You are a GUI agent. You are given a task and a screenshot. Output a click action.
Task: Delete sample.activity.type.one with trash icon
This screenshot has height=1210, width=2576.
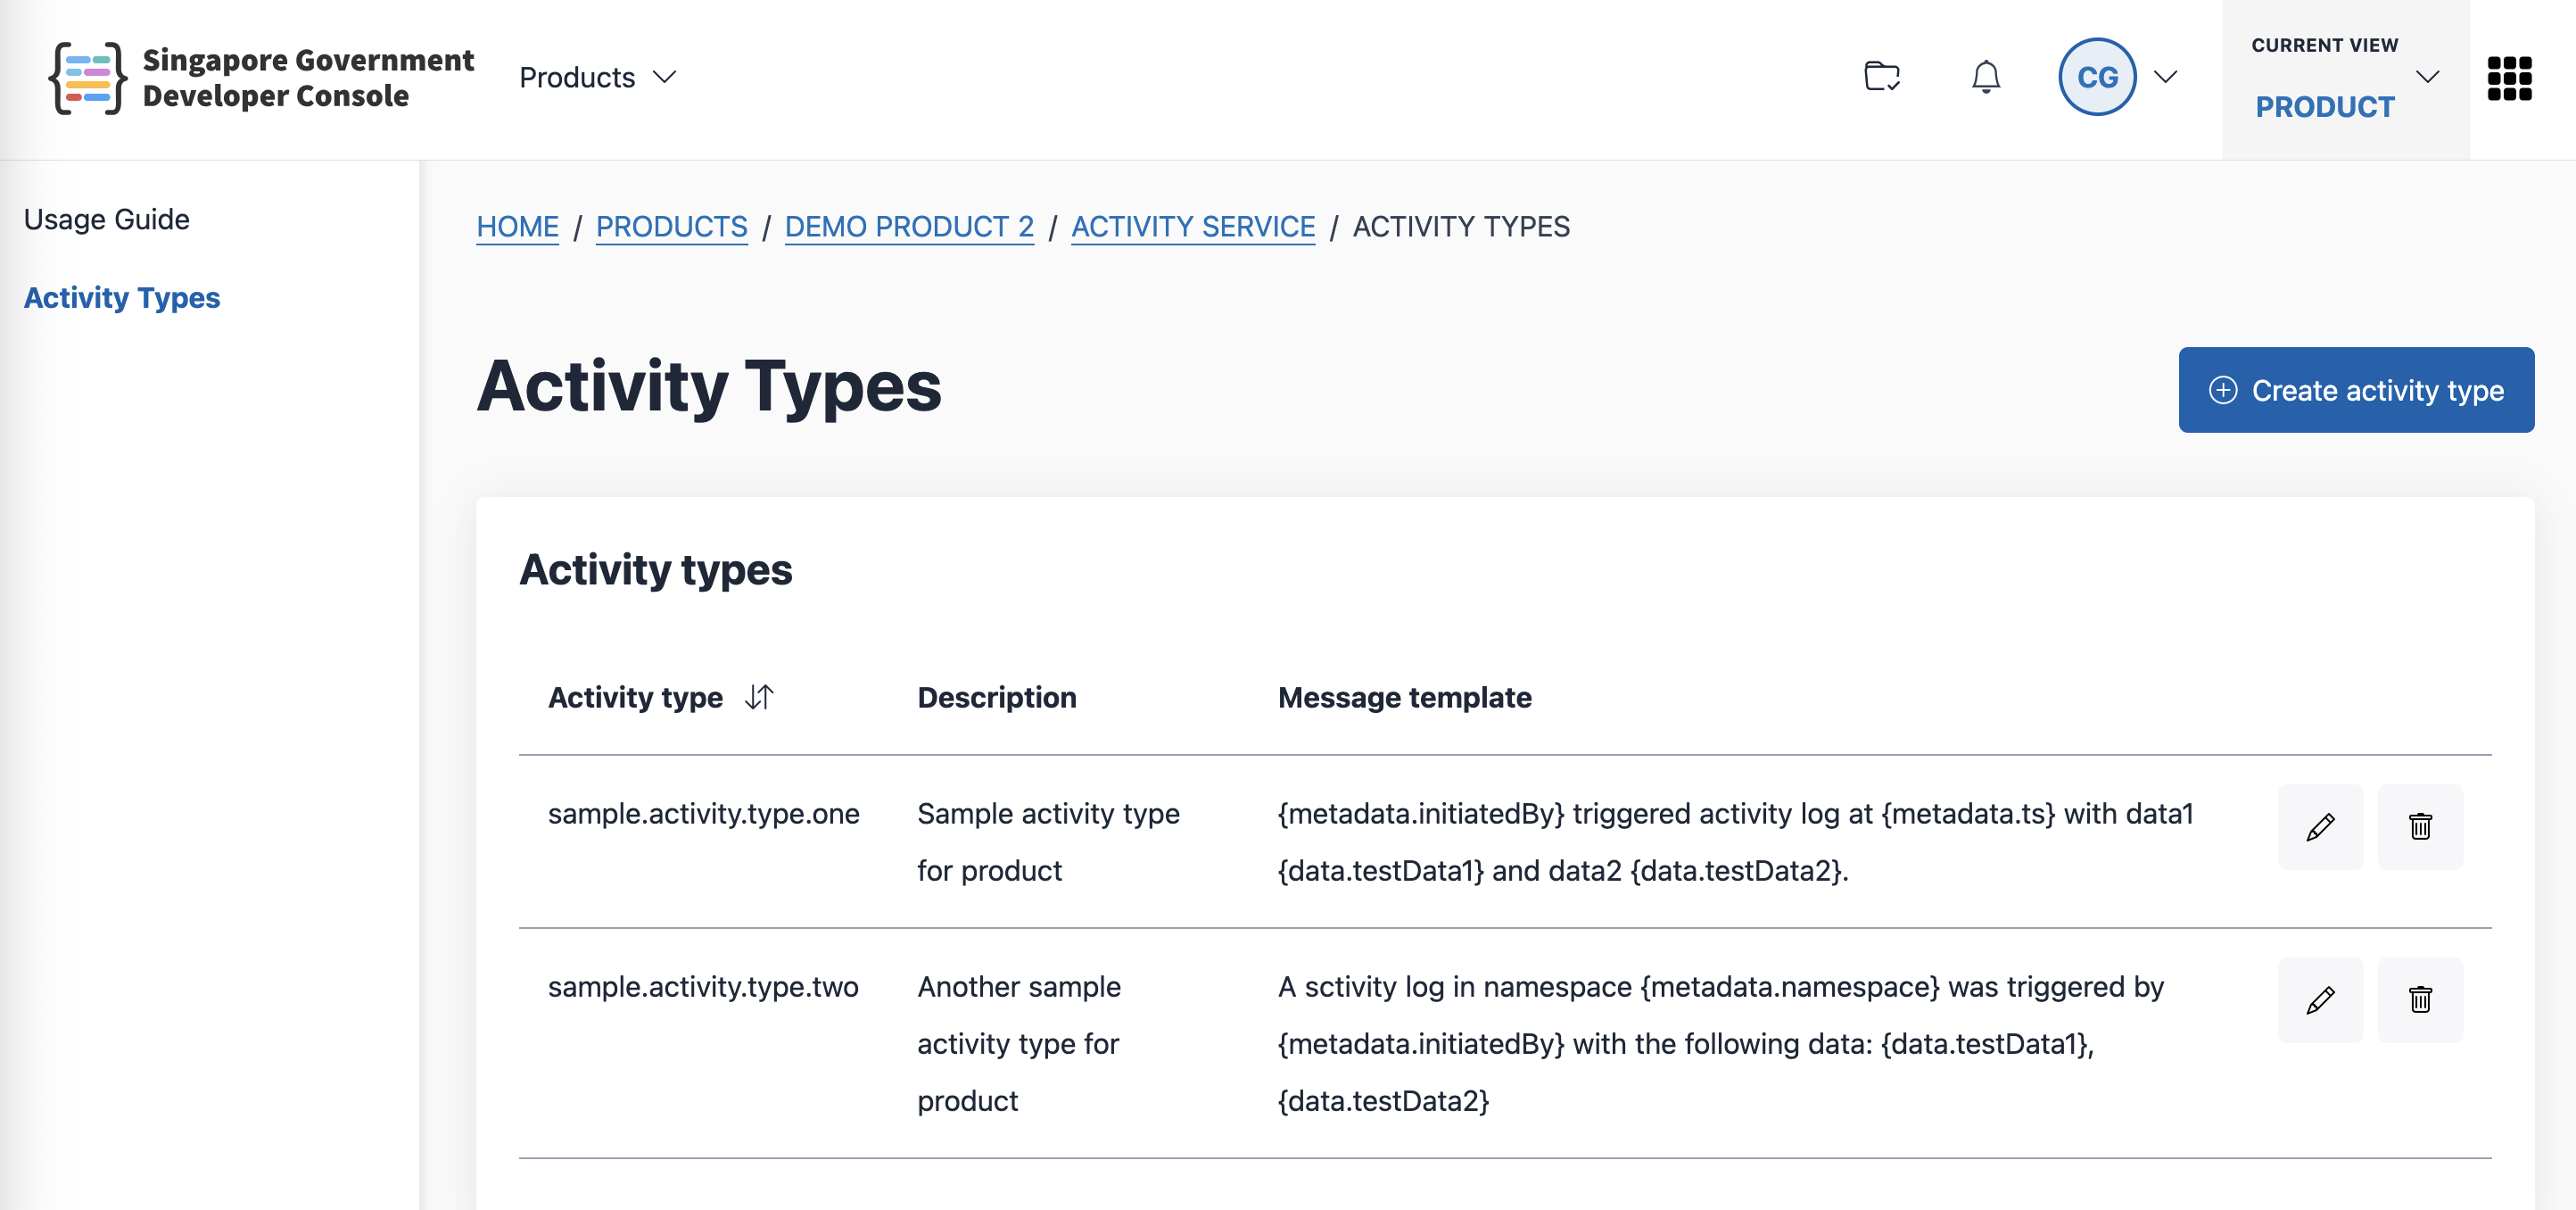(x=2420, y=827)
